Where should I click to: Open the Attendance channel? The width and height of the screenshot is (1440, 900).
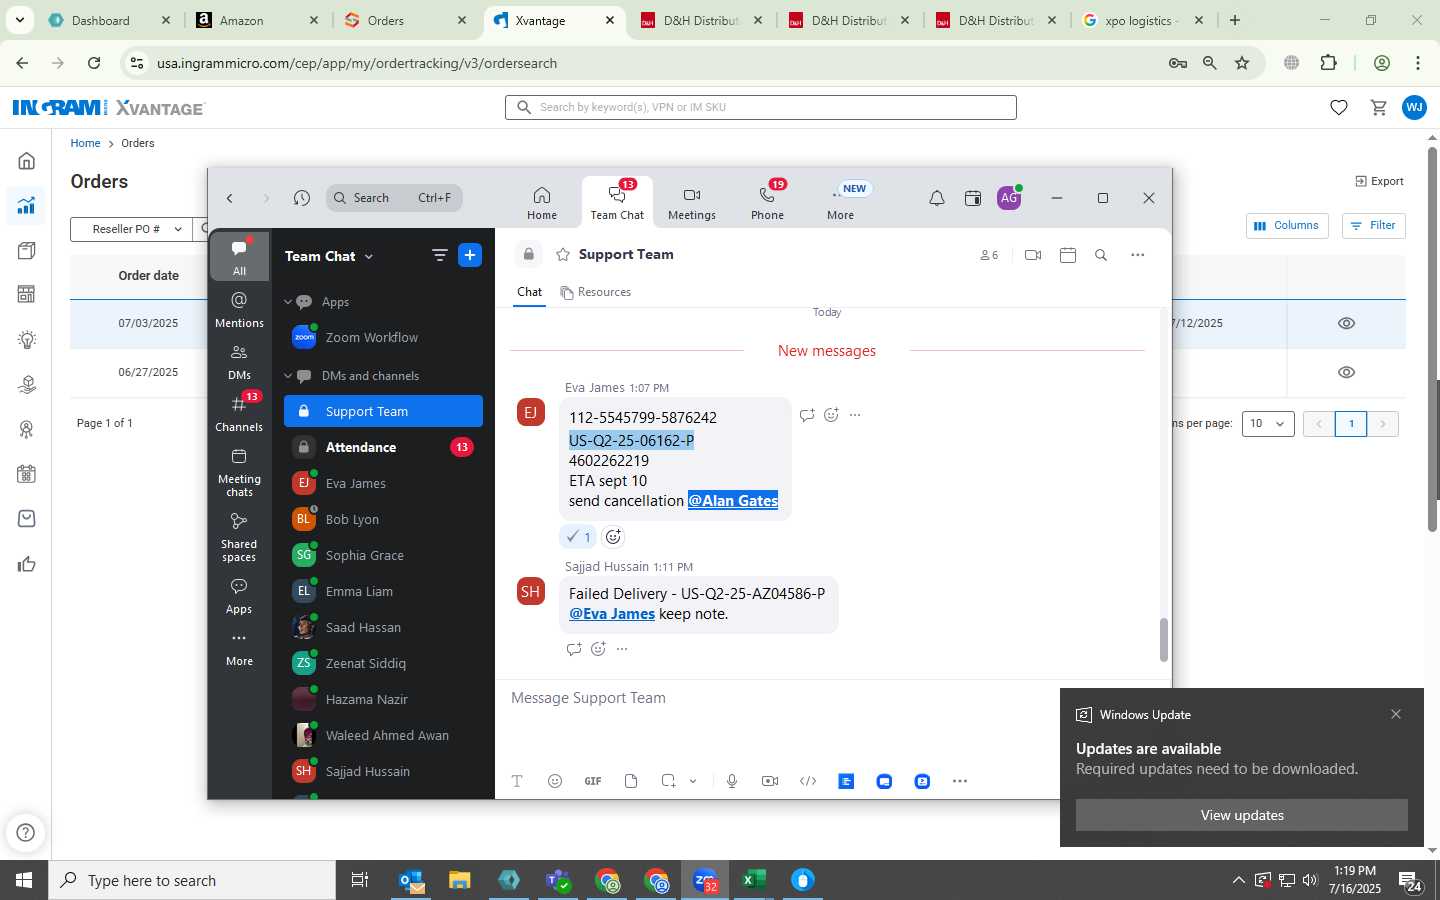(383, 447)
